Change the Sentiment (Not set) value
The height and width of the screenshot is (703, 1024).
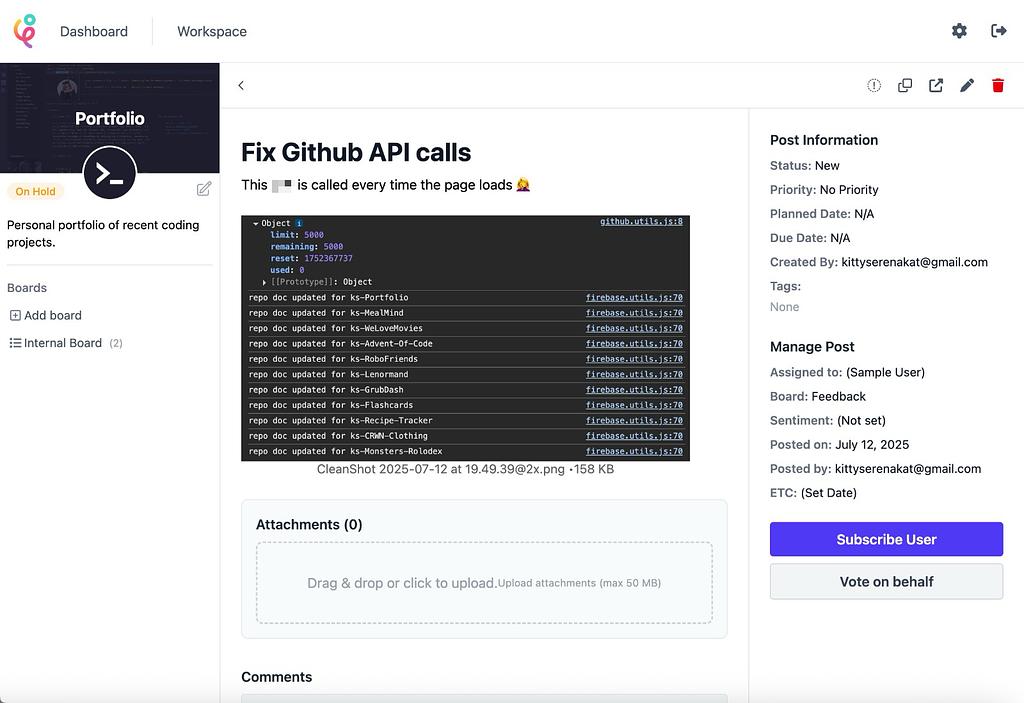(x=861, y=421)
